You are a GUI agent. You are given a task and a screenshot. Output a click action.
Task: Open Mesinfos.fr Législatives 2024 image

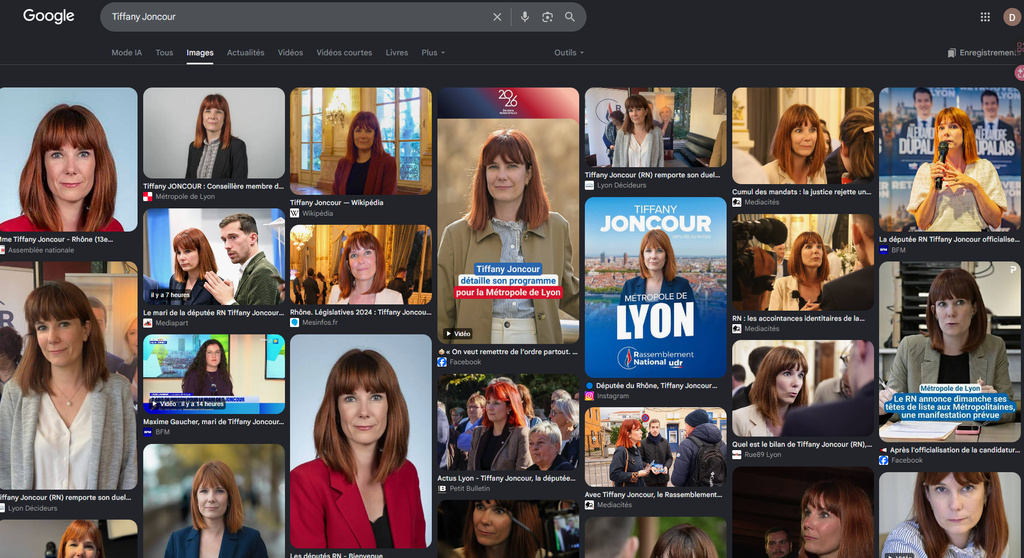(360, 265)
